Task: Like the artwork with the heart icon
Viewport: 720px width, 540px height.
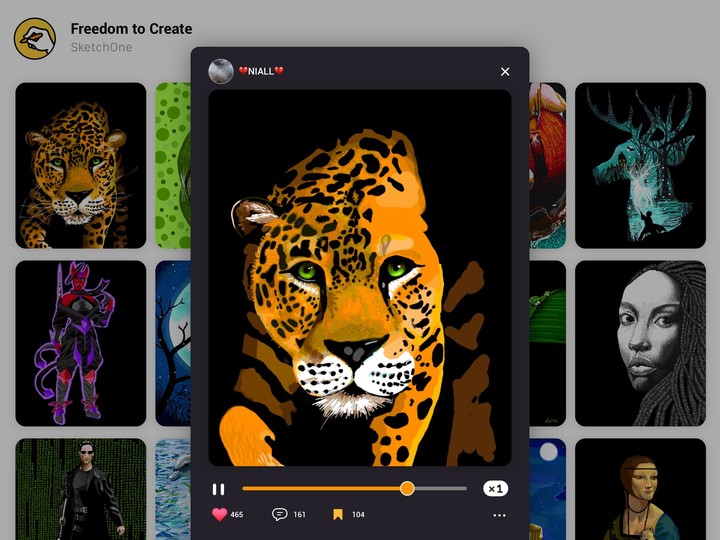Action: click(219, 514)
